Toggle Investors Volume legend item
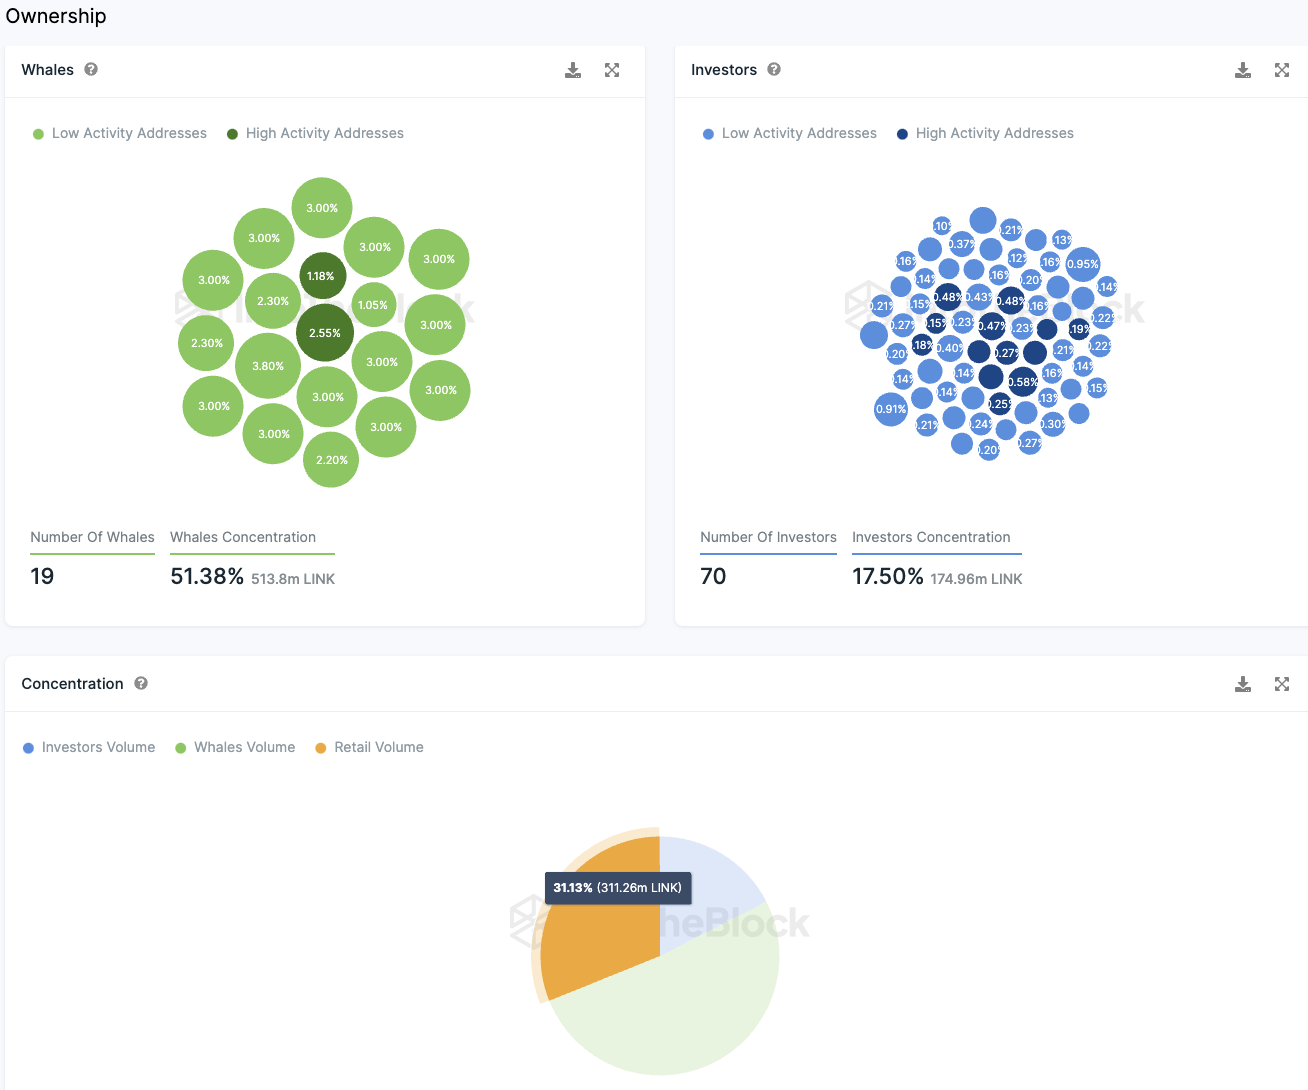 click(89, 747)
